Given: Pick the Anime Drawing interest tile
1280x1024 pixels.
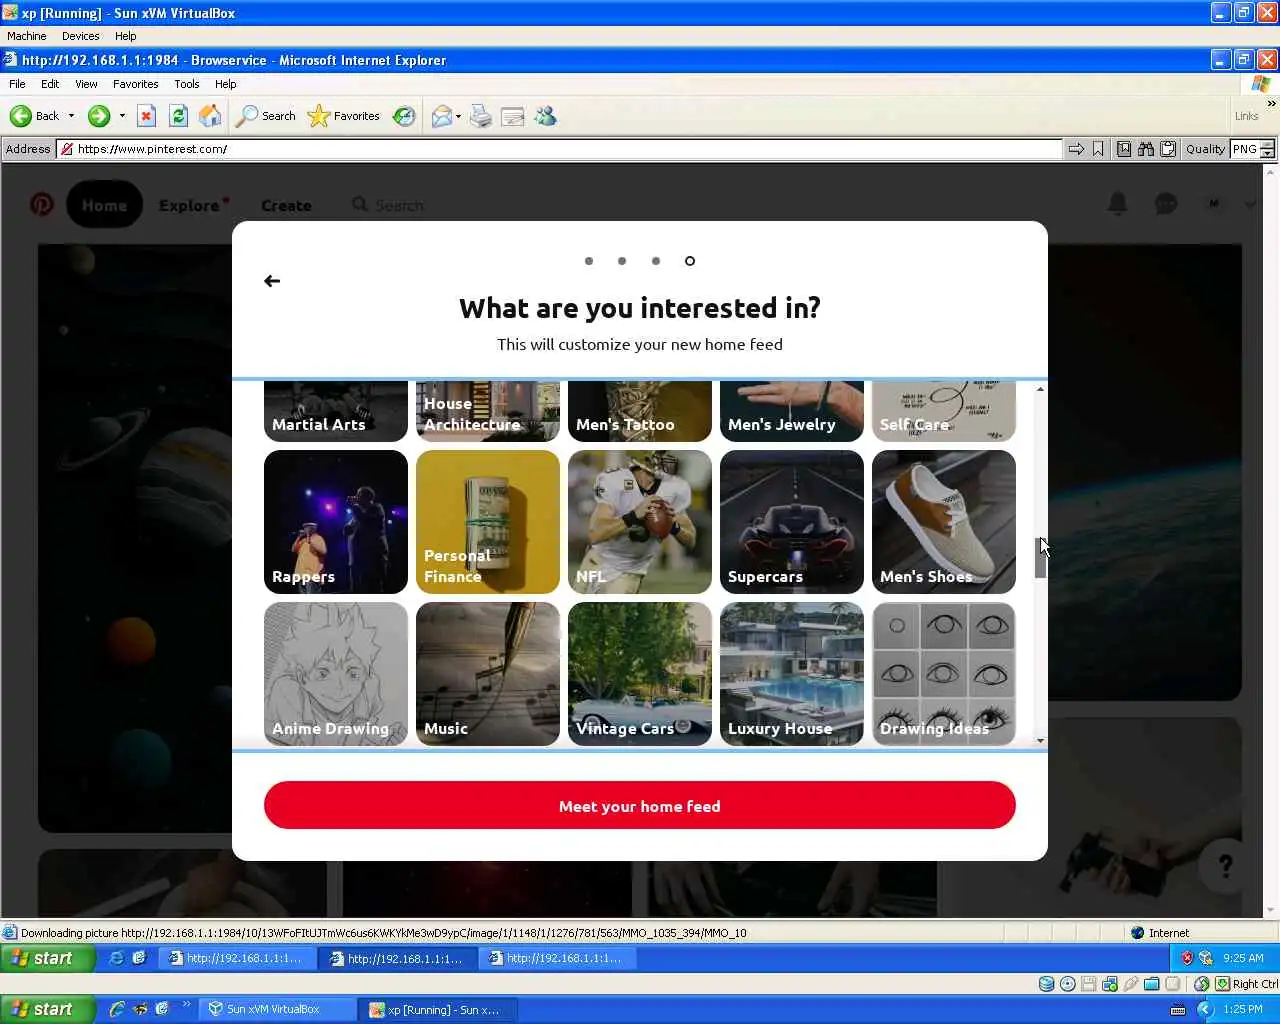Looking at the screenshot, I should (336, 674).
